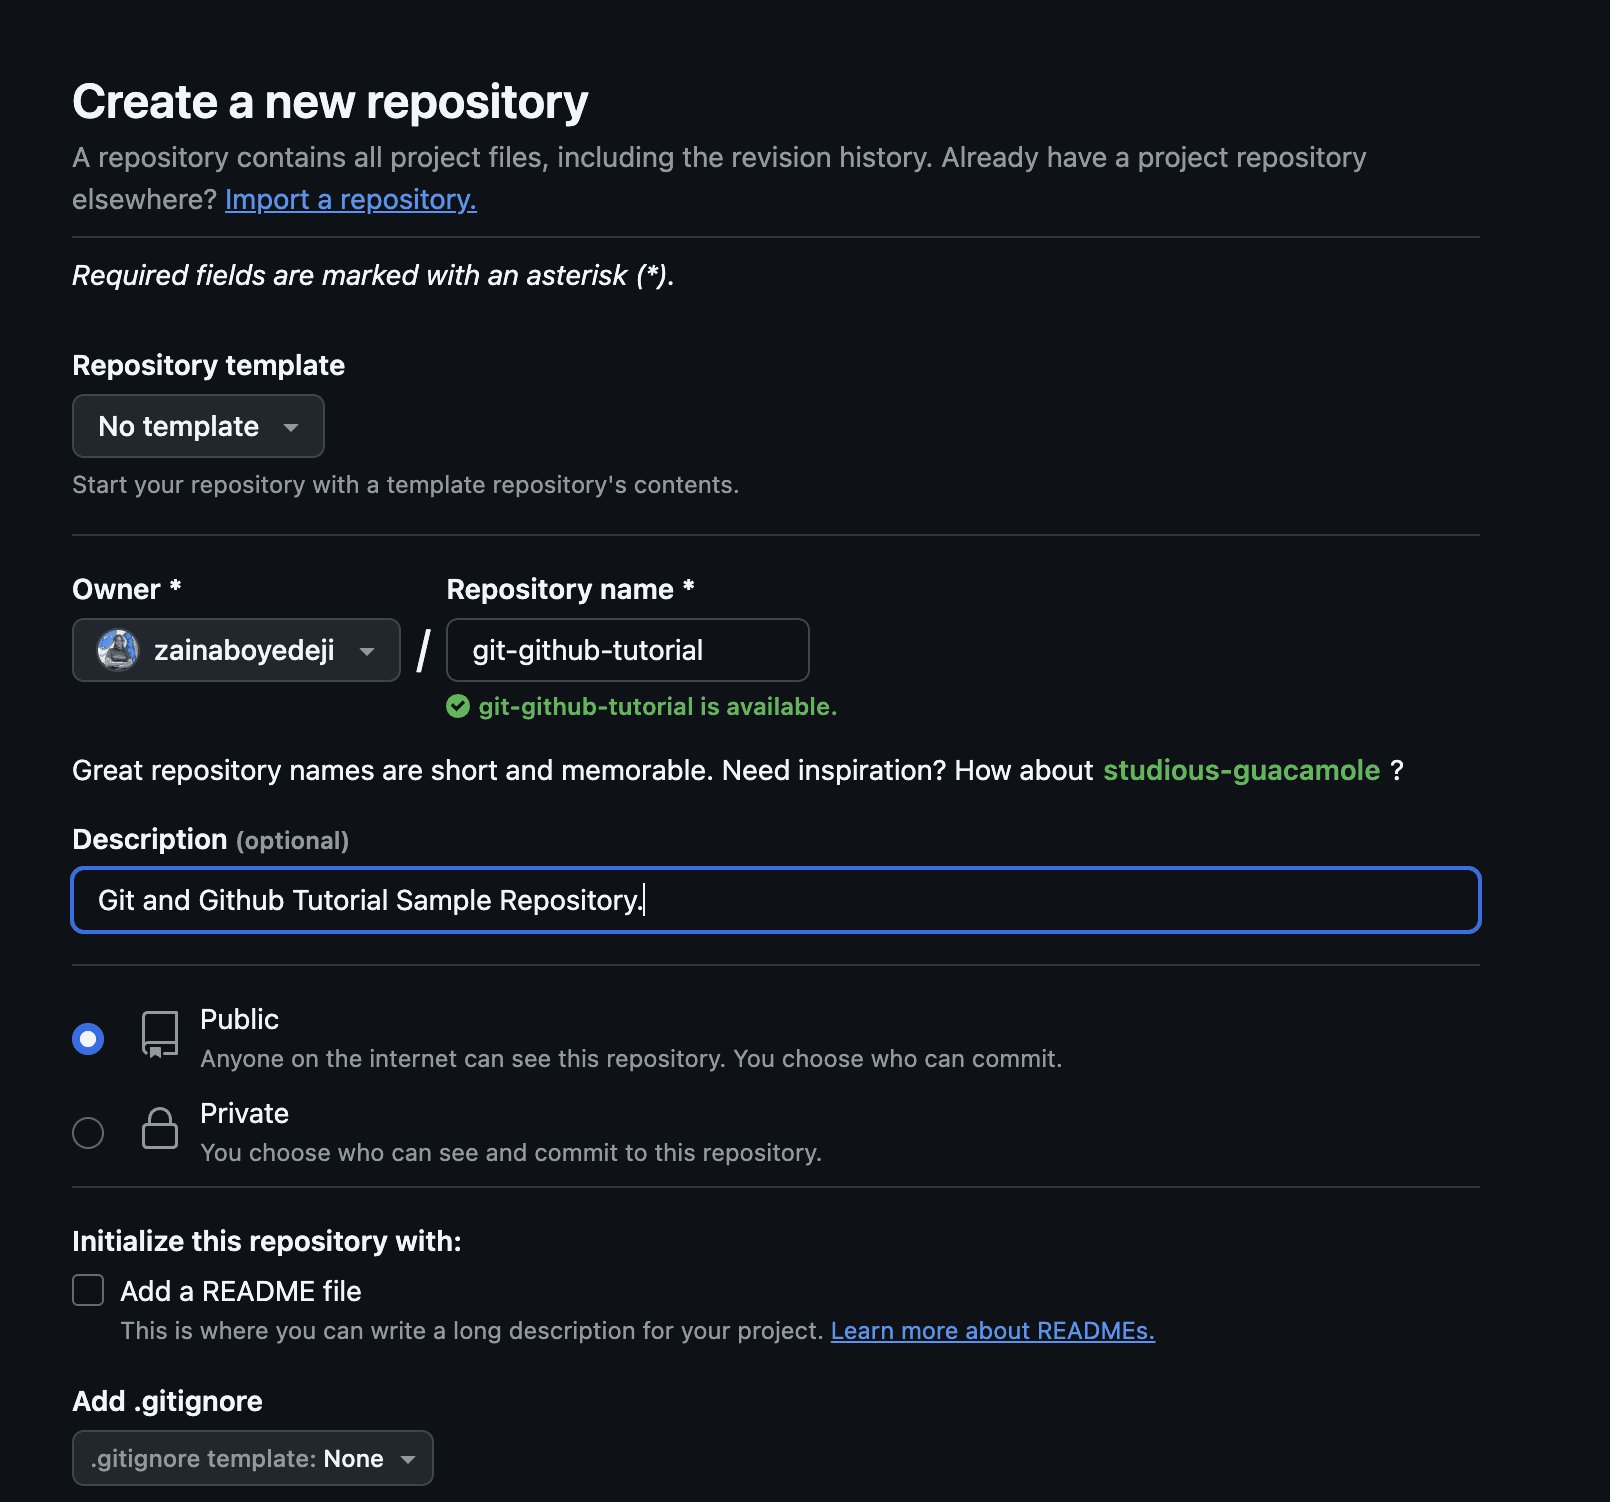
Task: Focus the Description input field
Action: tap(776, 900)
